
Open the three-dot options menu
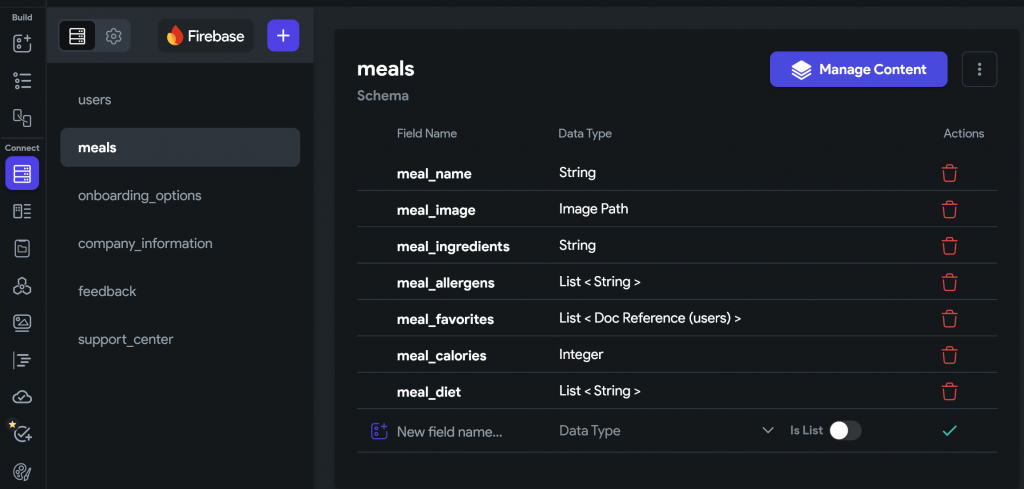tap(979, 70)
